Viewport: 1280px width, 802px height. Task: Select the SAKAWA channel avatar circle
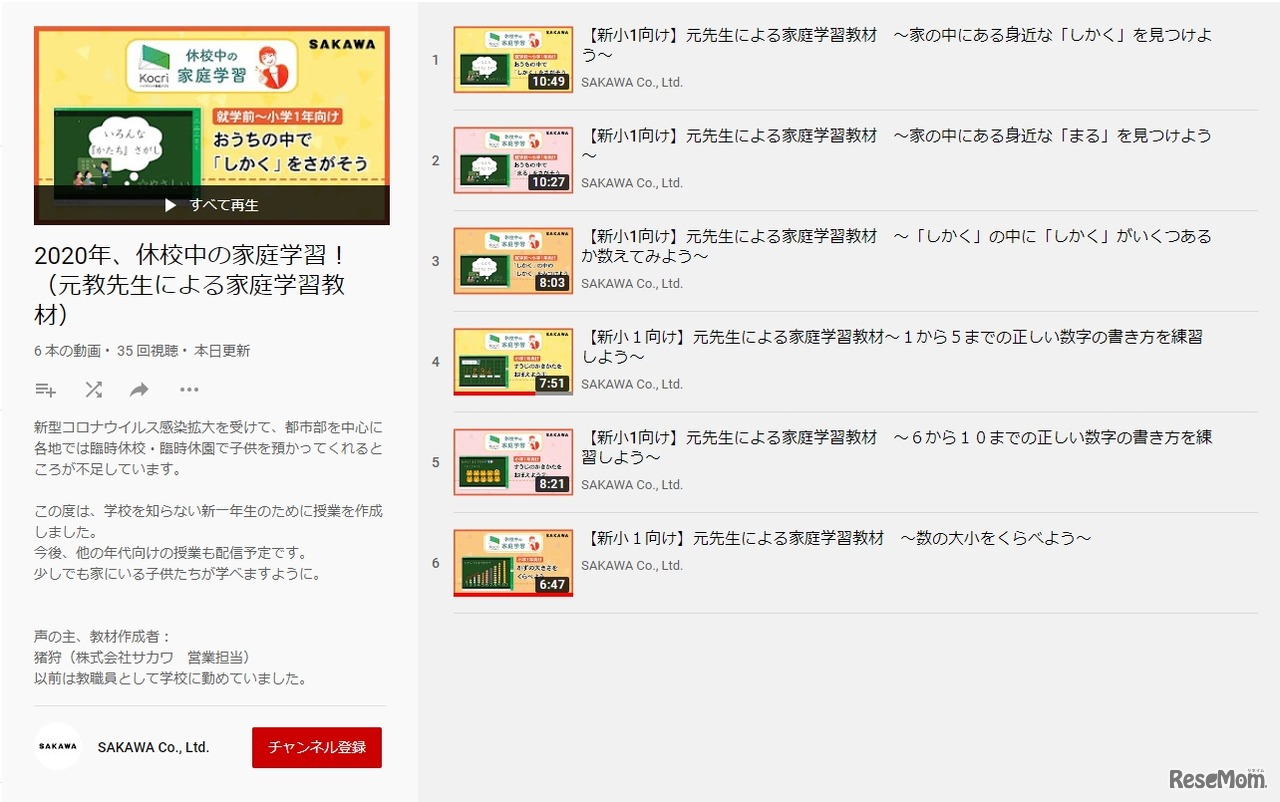[x=57, y=747]
